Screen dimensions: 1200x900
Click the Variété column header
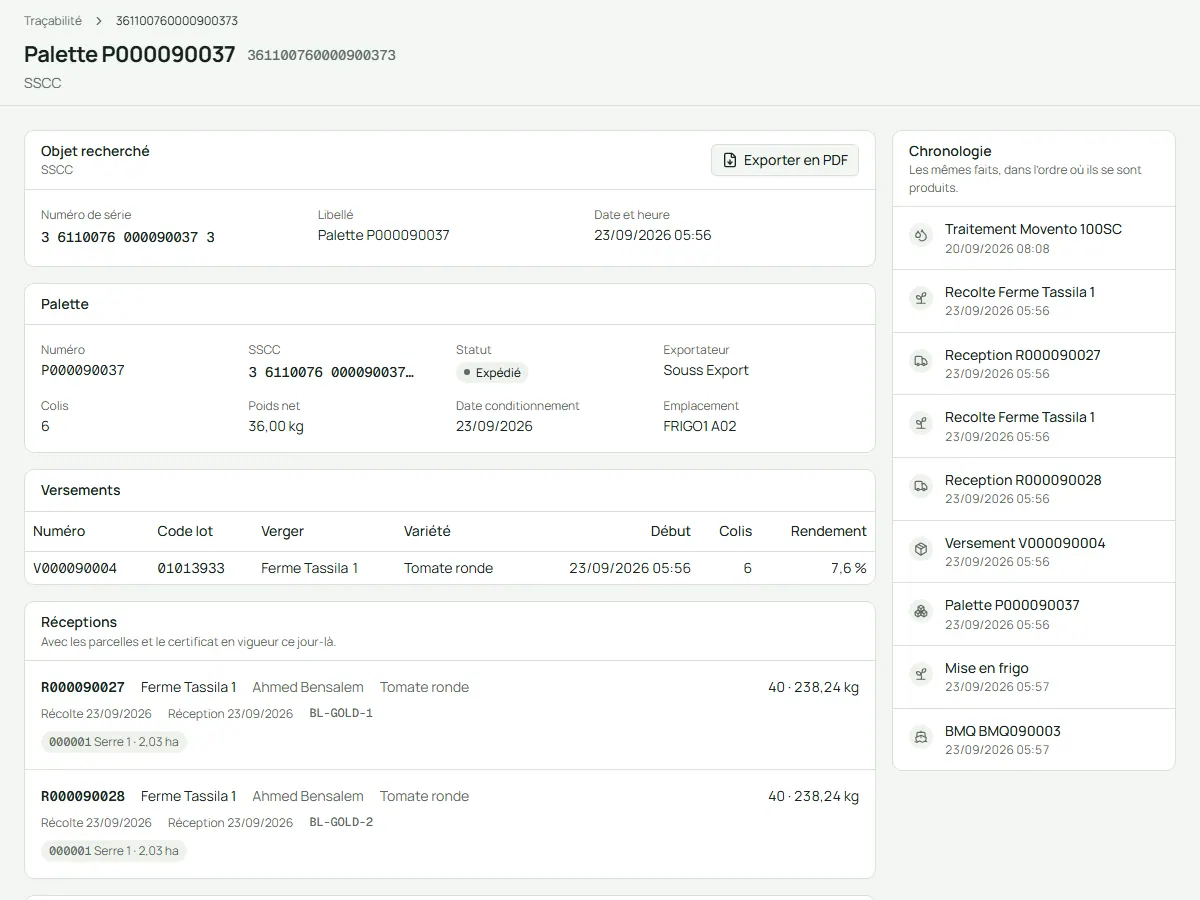(x=427, y=531)
